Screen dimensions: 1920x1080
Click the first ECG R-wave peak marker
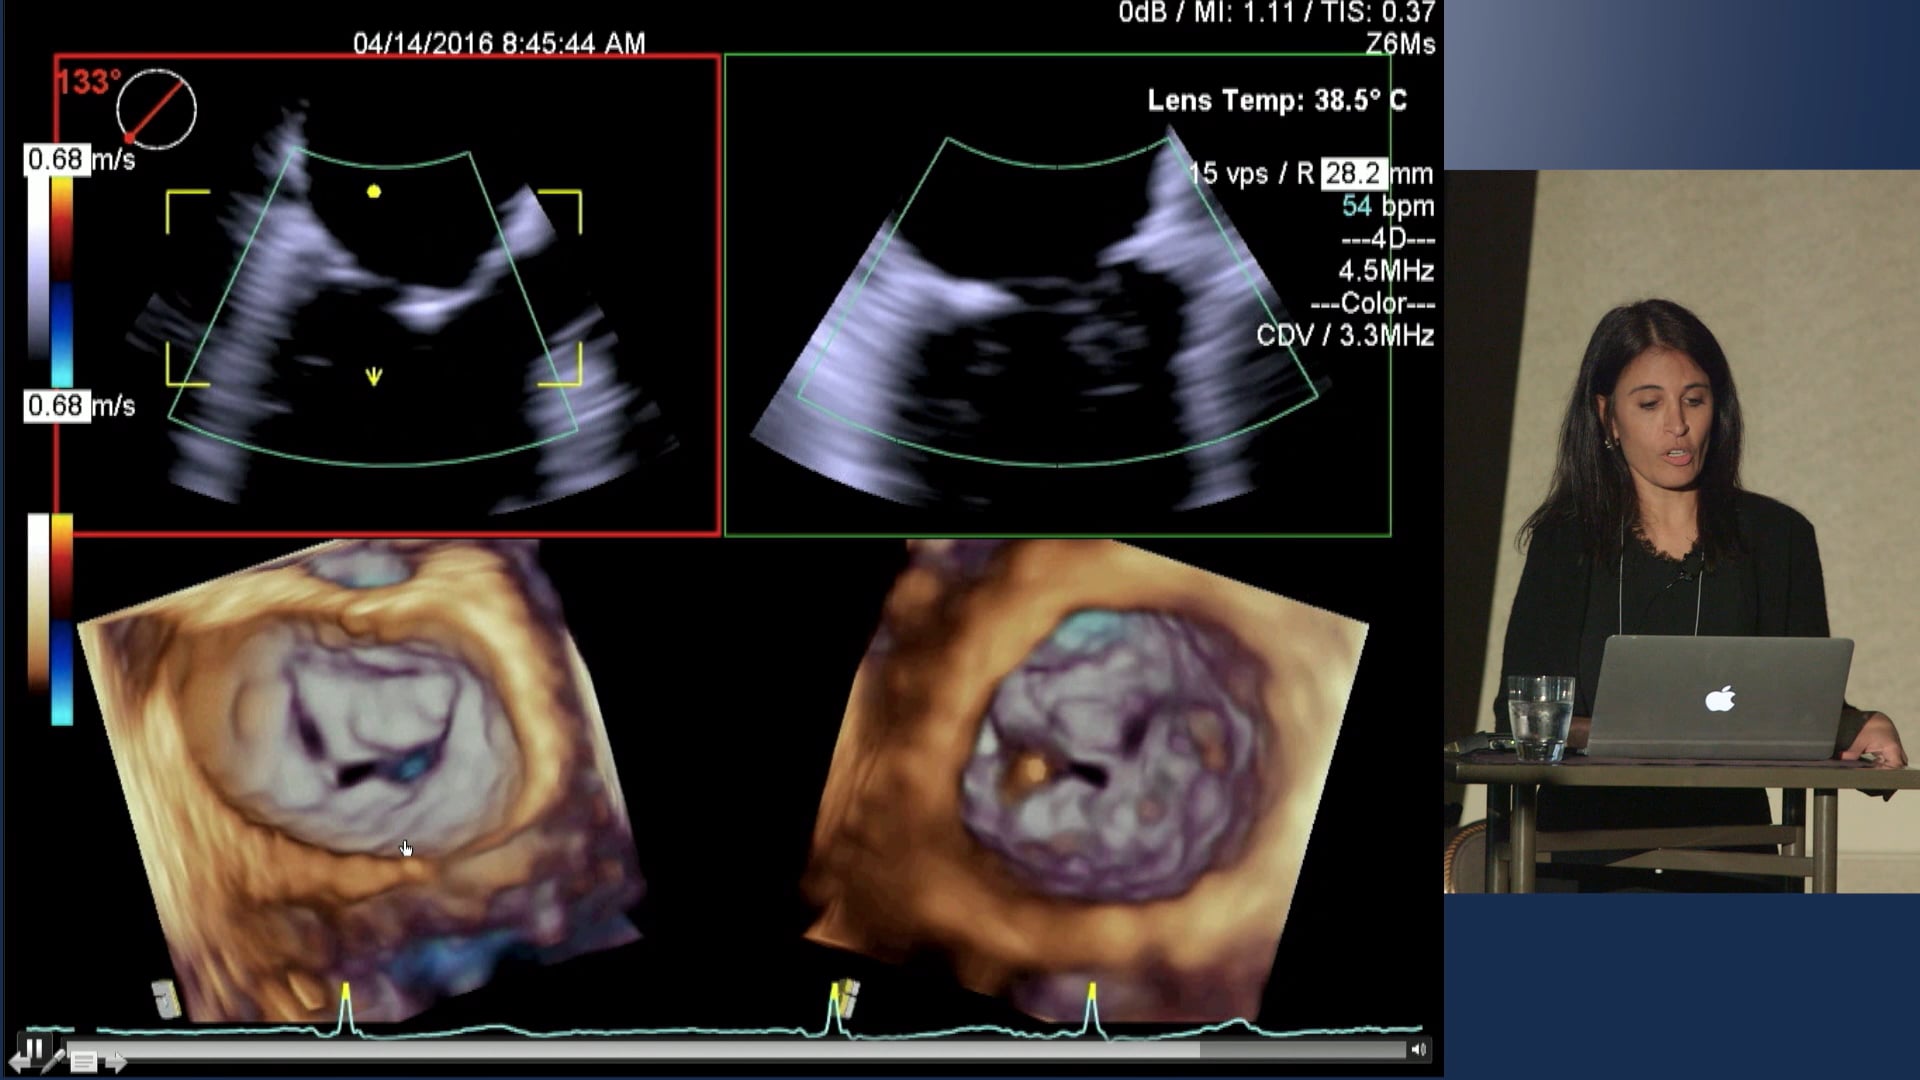point(346,992)
